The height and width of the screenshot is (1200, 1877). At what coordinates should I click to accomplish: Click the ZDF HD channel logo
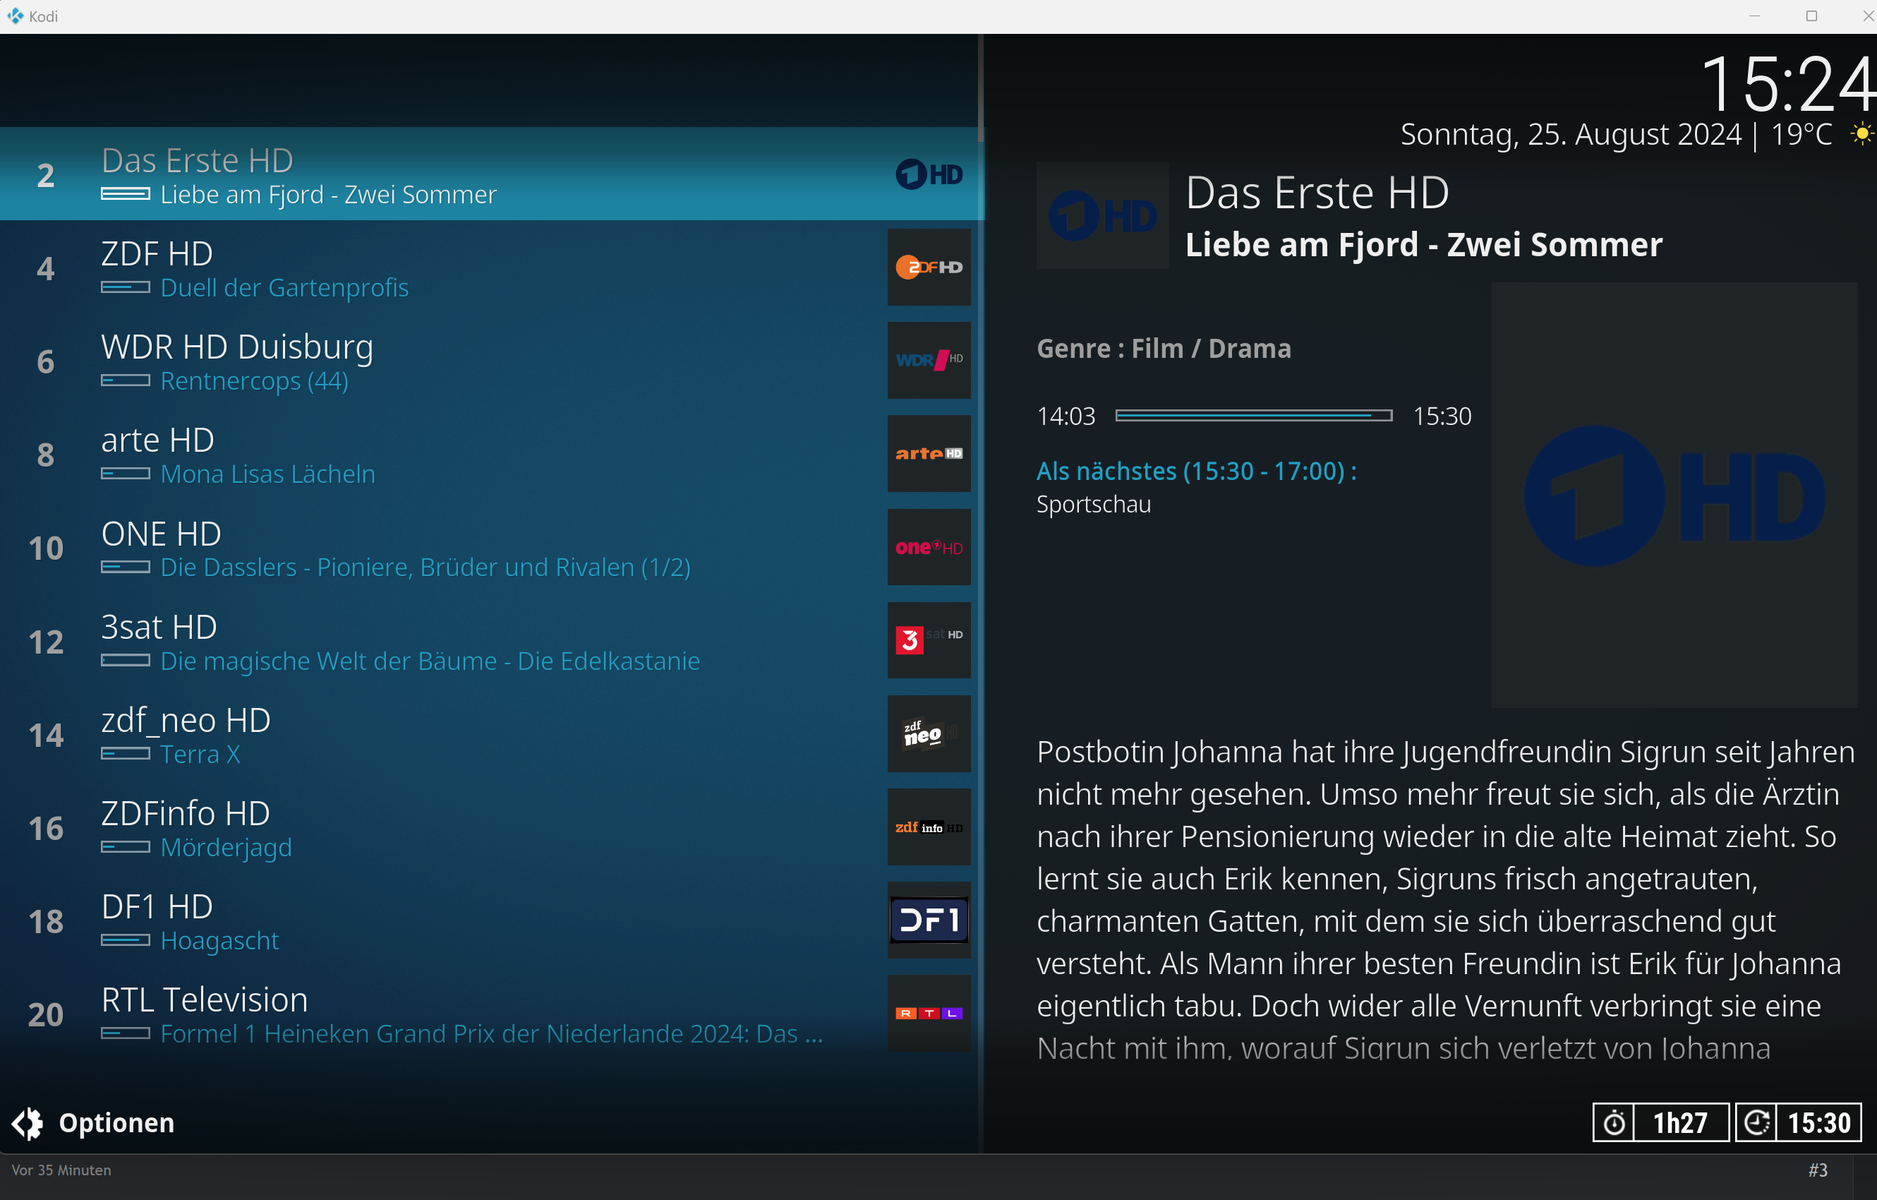coord(929,267)
